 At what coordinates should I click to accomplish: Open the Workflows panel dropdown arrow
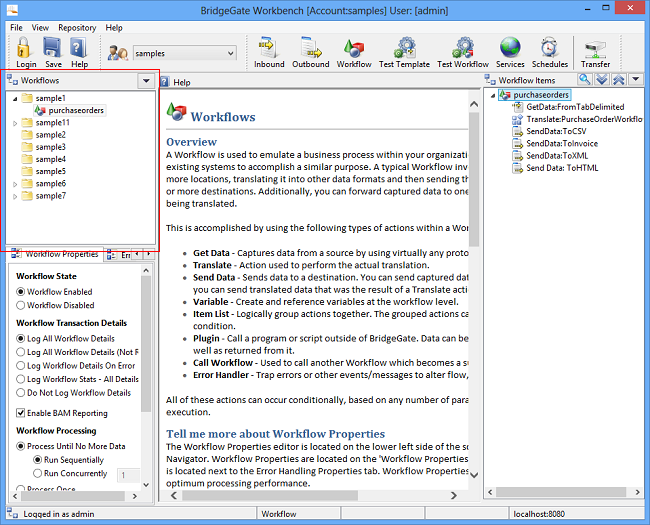point(146,80)
